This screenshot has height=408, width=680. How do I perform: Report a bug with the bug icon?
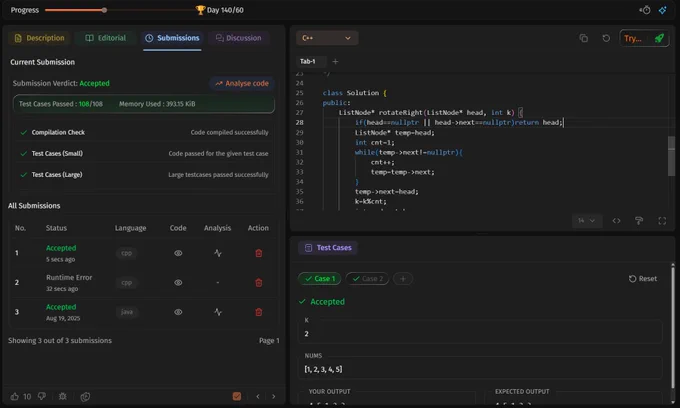62,396
